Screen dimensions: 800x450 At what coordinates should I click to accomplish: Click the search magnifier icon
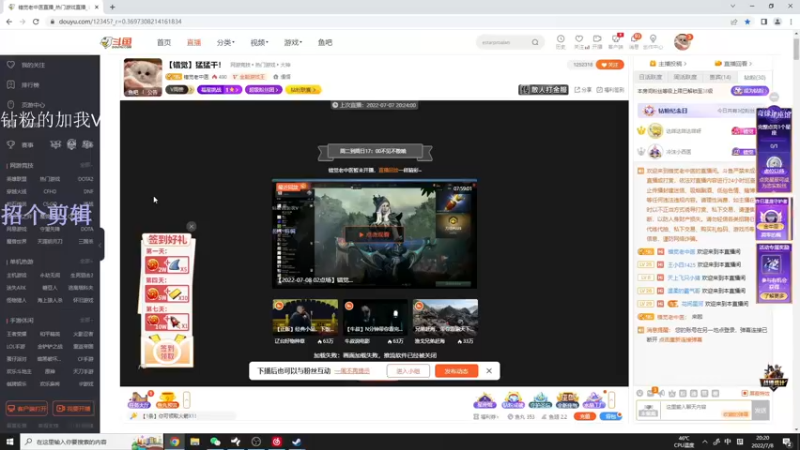535,42
